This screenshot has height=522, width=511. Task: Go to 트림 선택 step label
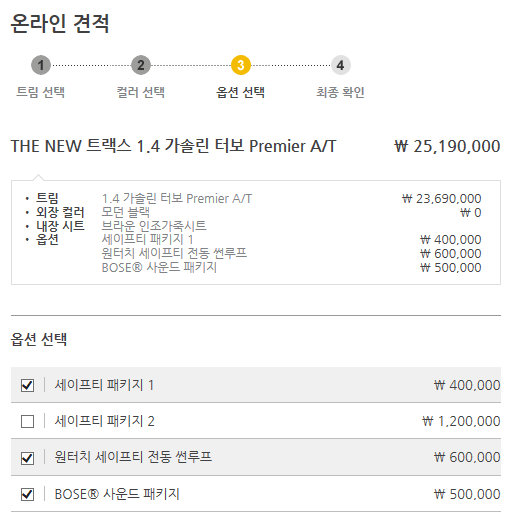41,92
